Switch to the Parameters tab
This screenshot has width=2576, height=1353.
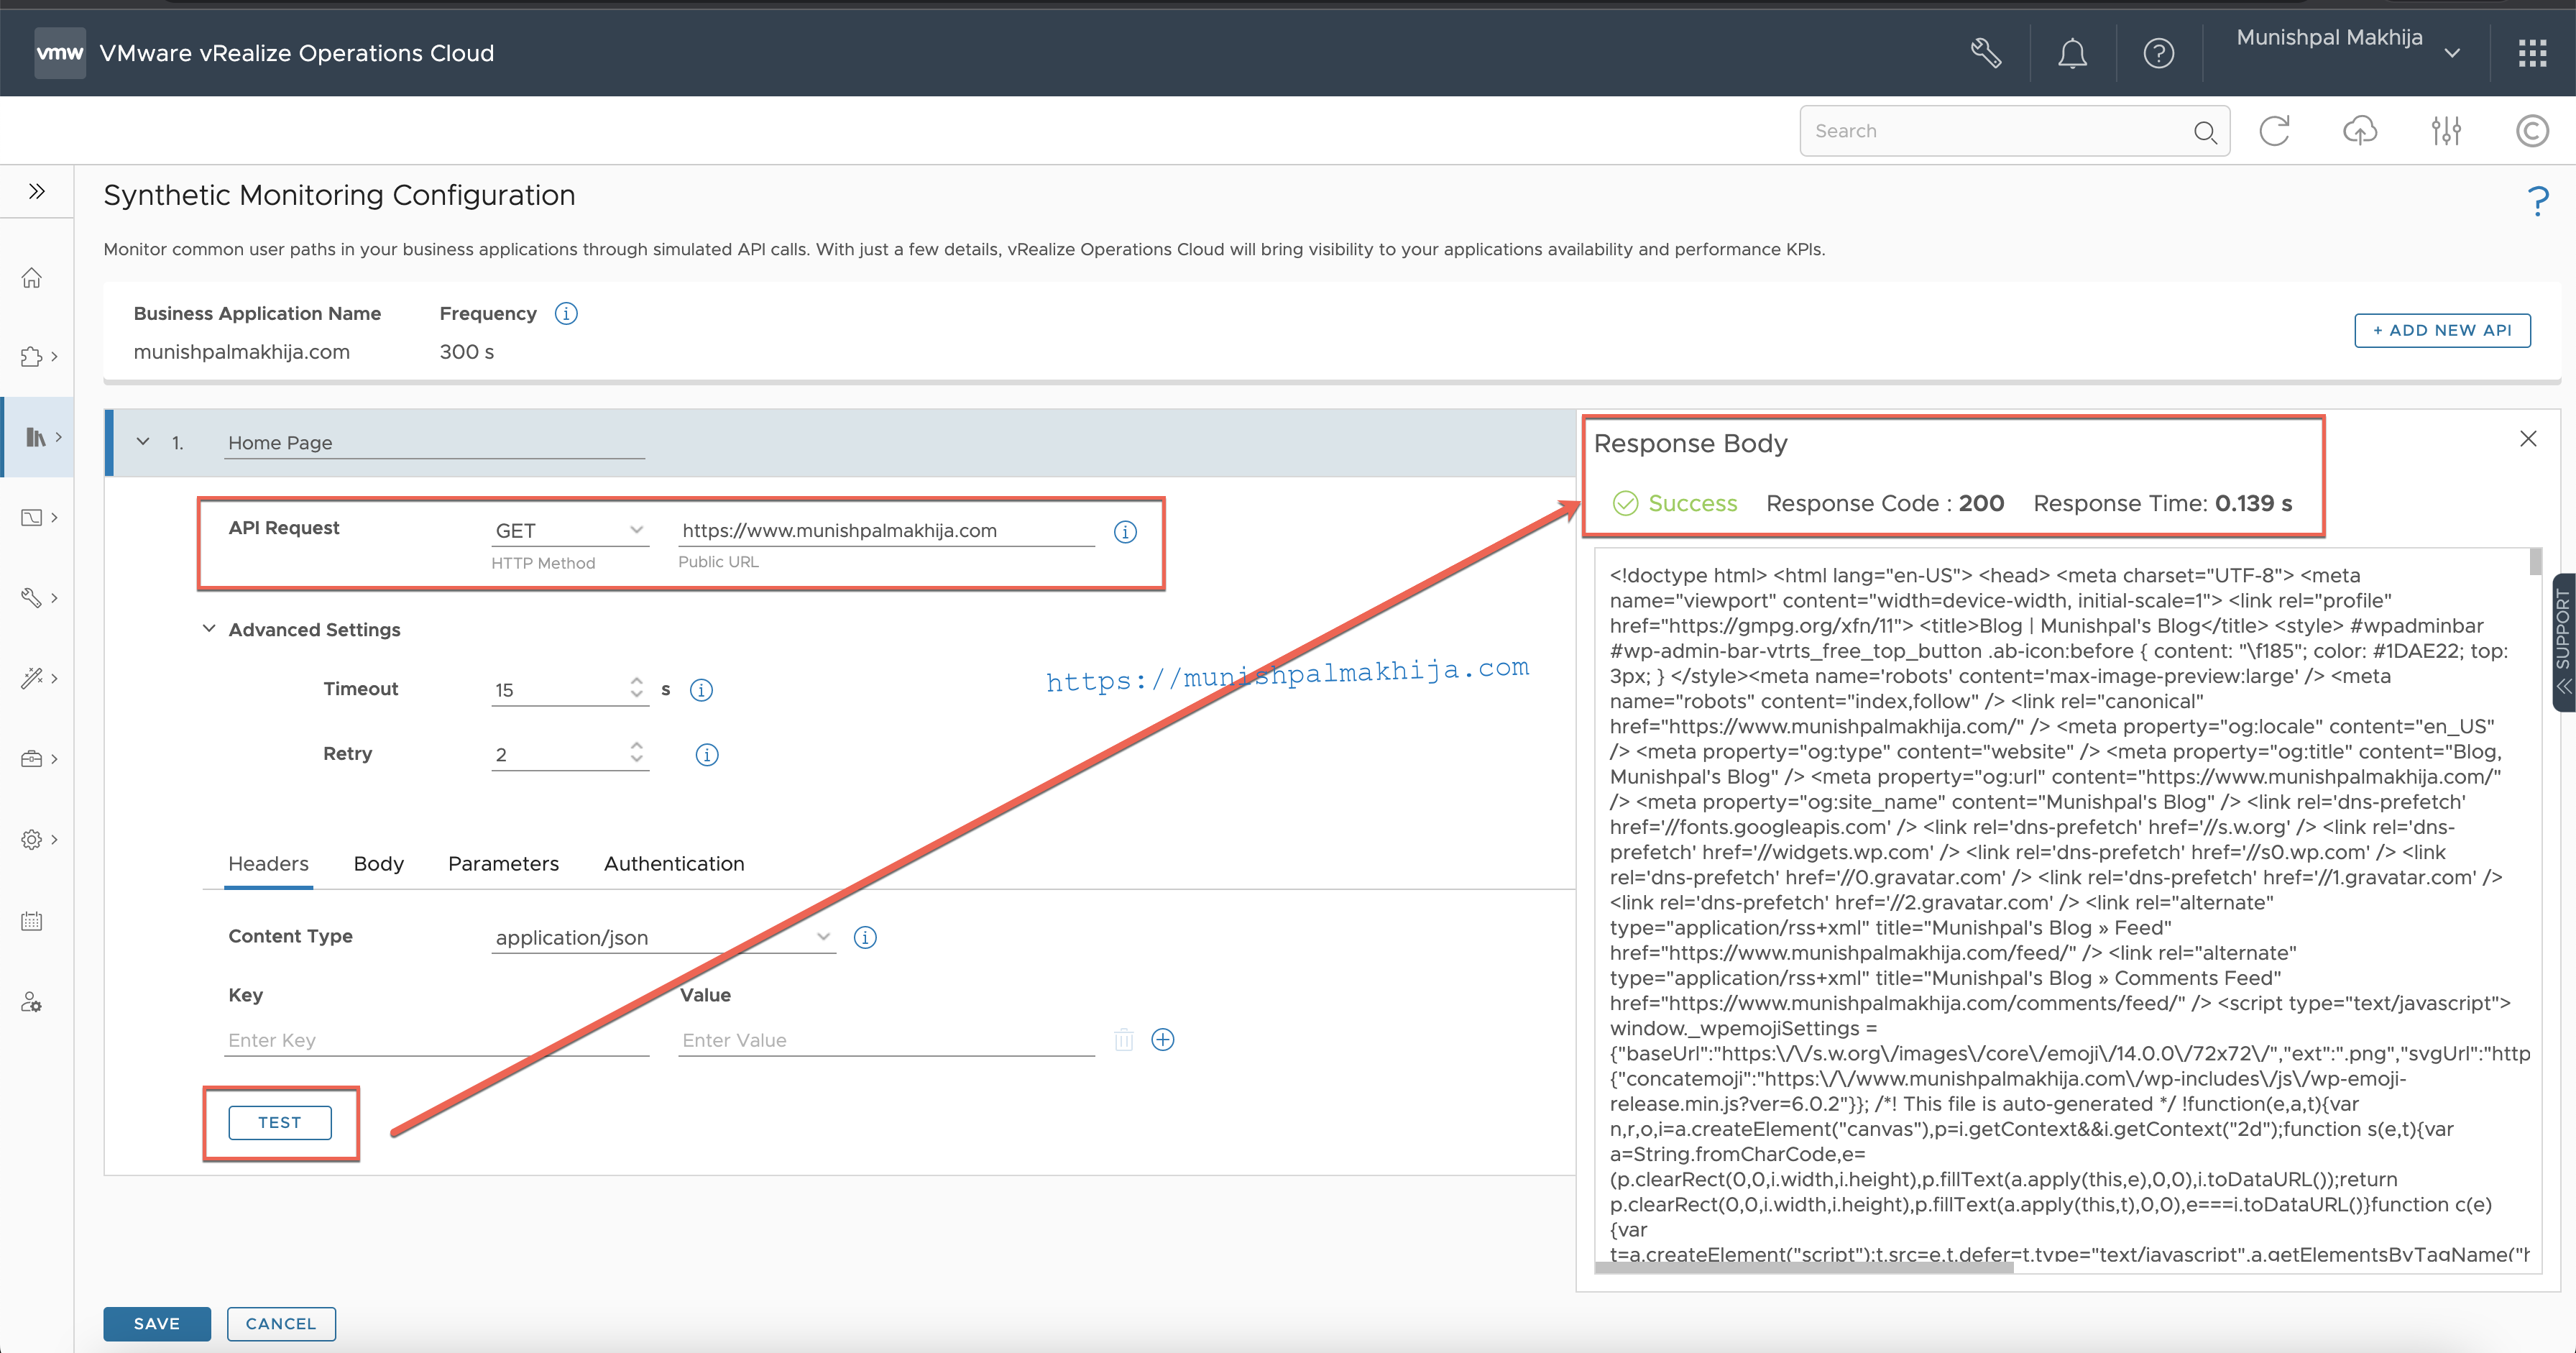pyautogui.click(x=503, y=864)
